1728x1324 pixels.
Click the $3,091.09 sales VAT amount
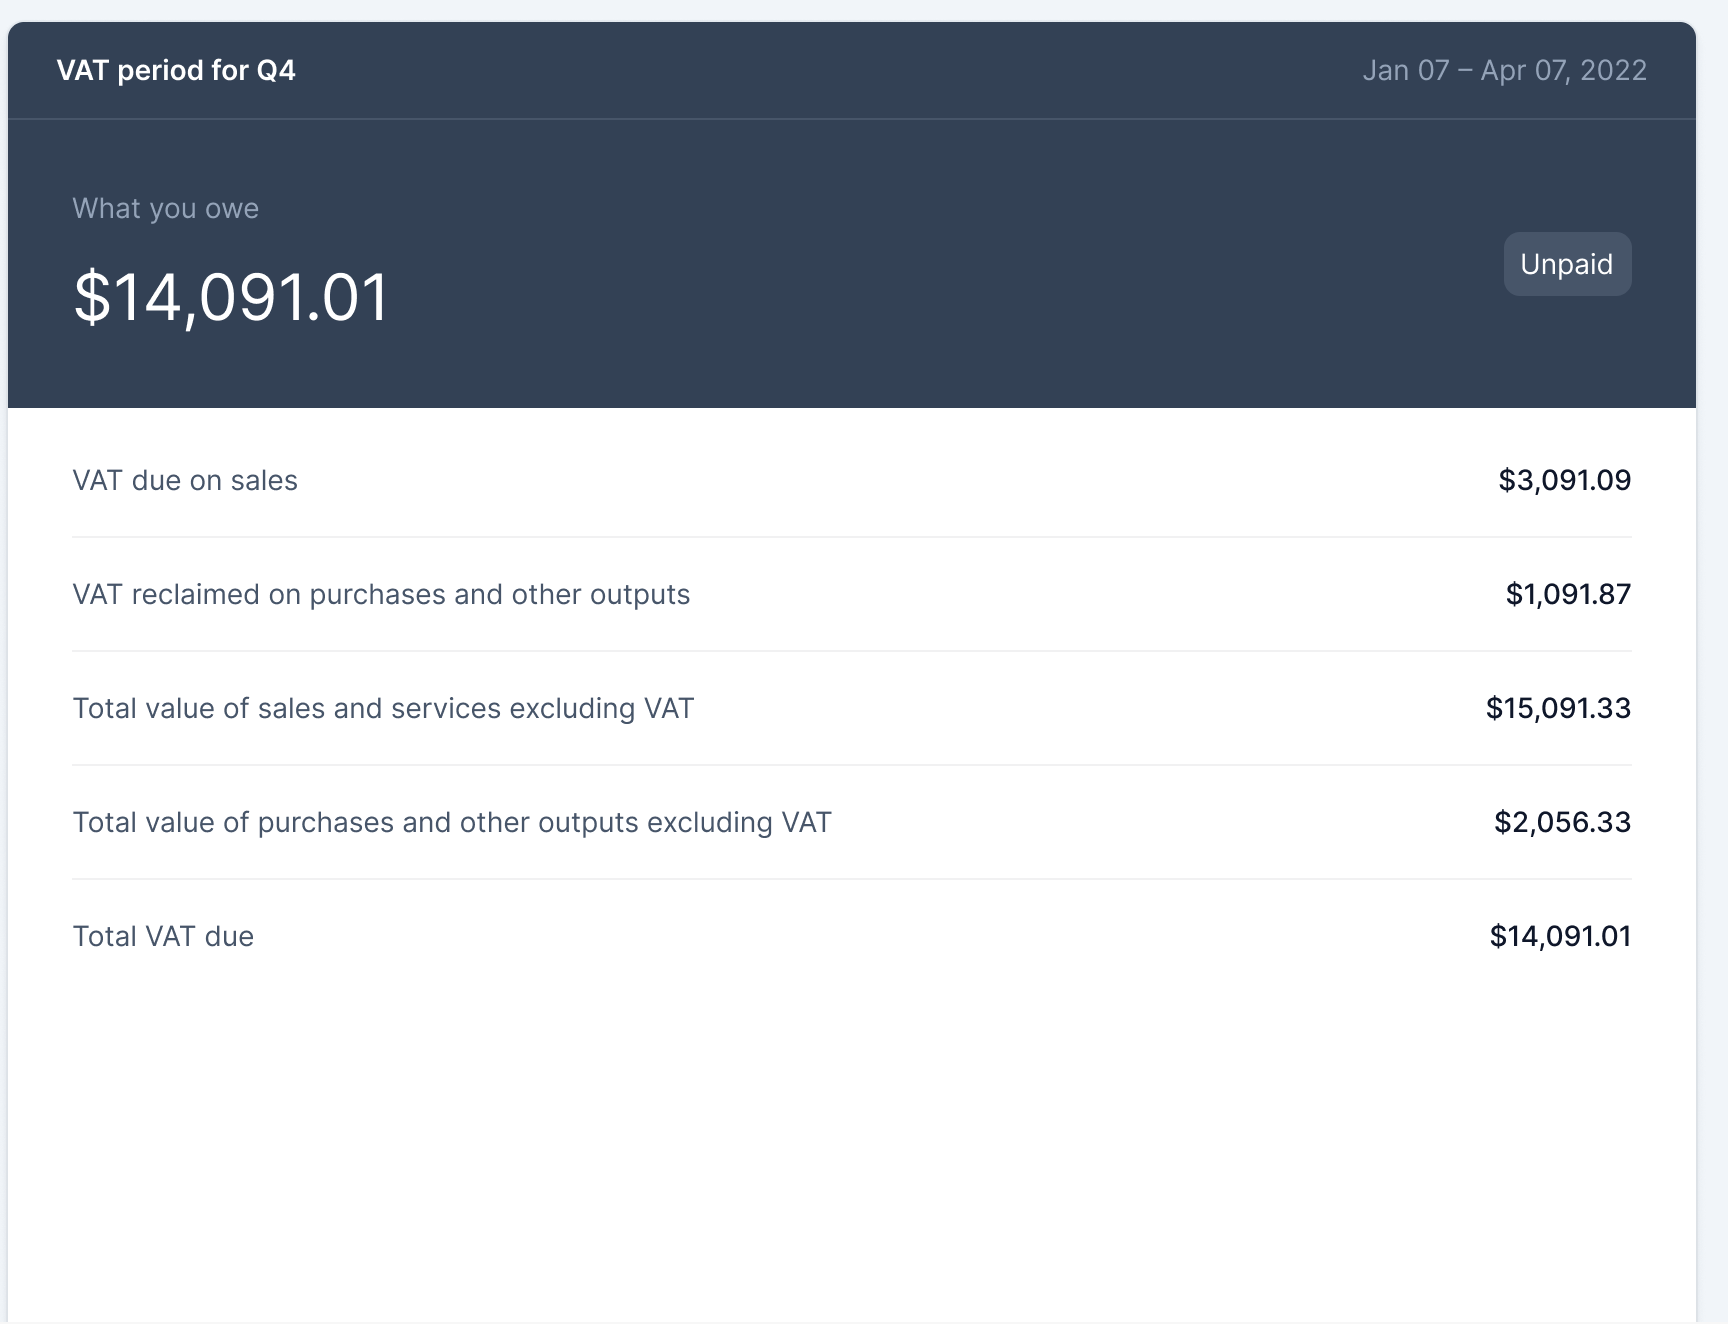coord(1564,480)
